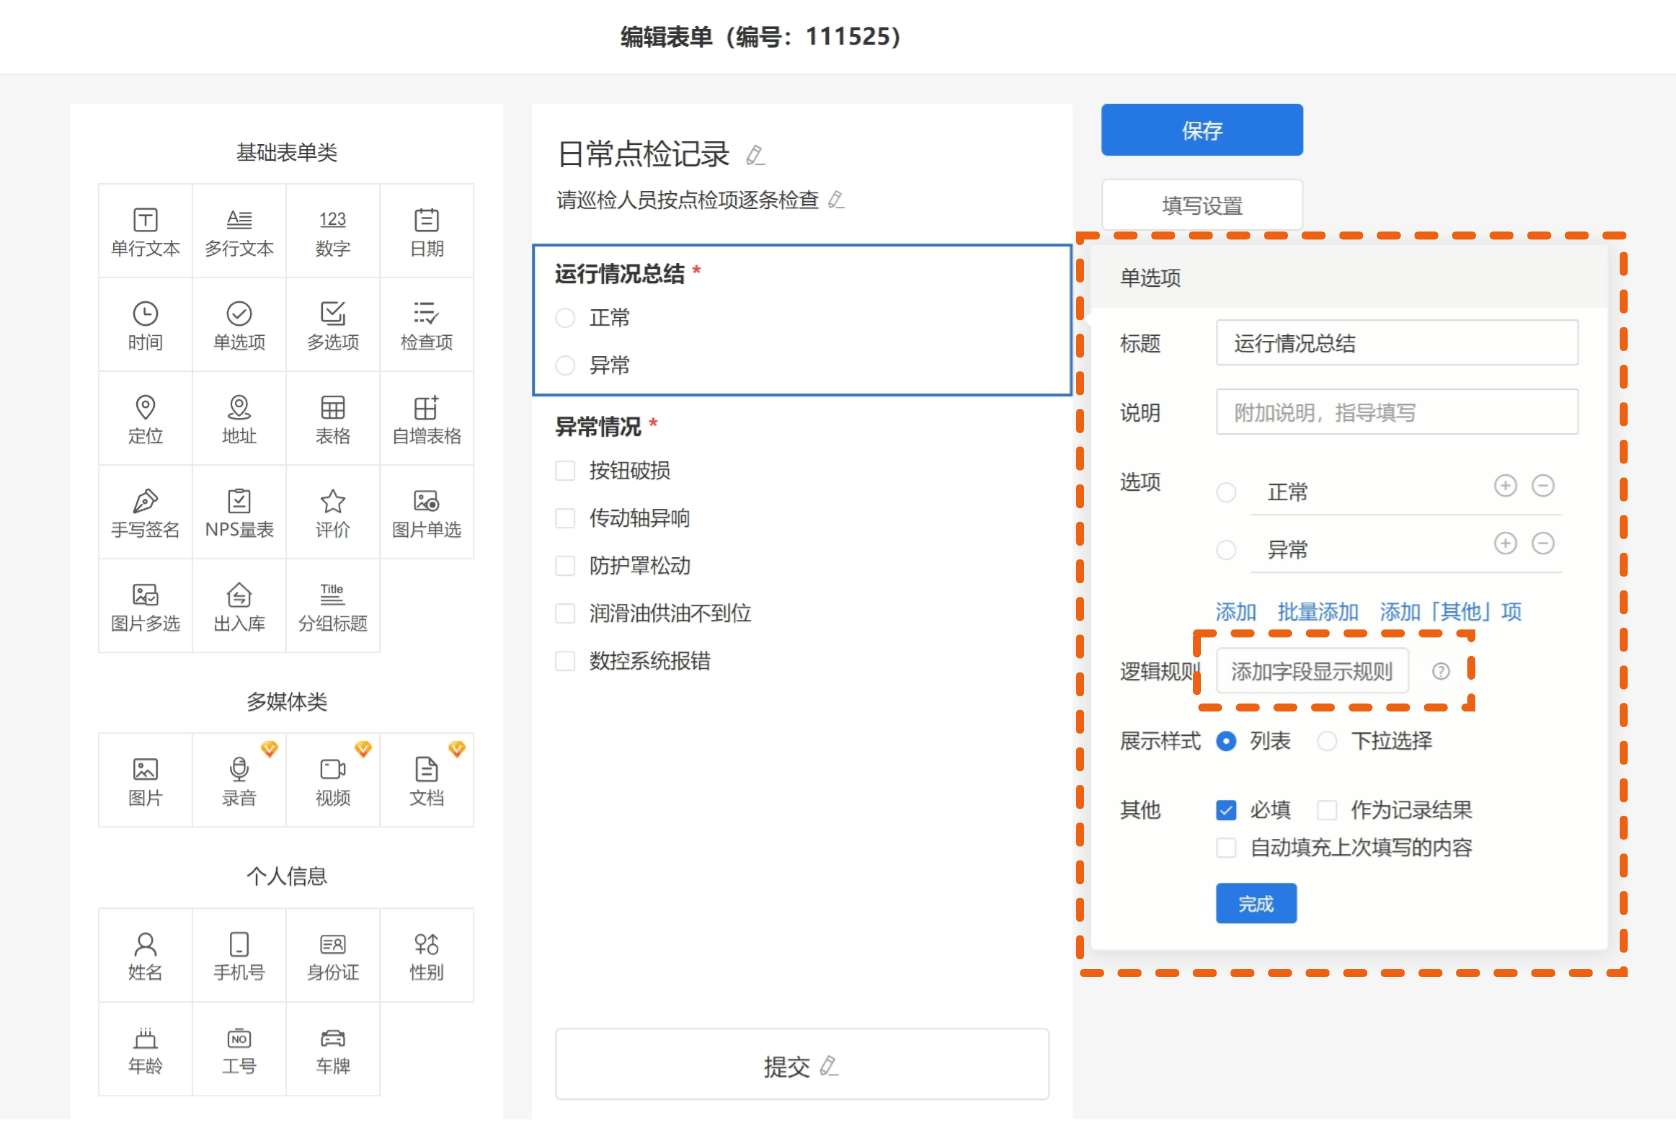Click the edit pencil beside 日常点检记录 title
This screenshot has width=1676, height=1123.
tap(755, 155)
